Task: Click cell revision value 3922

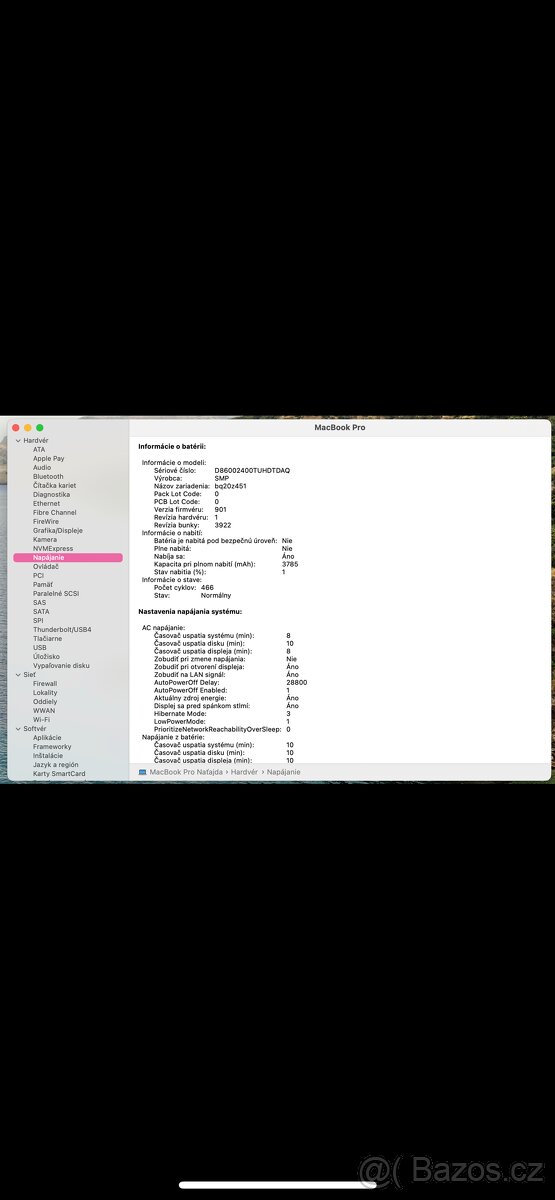Action: 222,525
